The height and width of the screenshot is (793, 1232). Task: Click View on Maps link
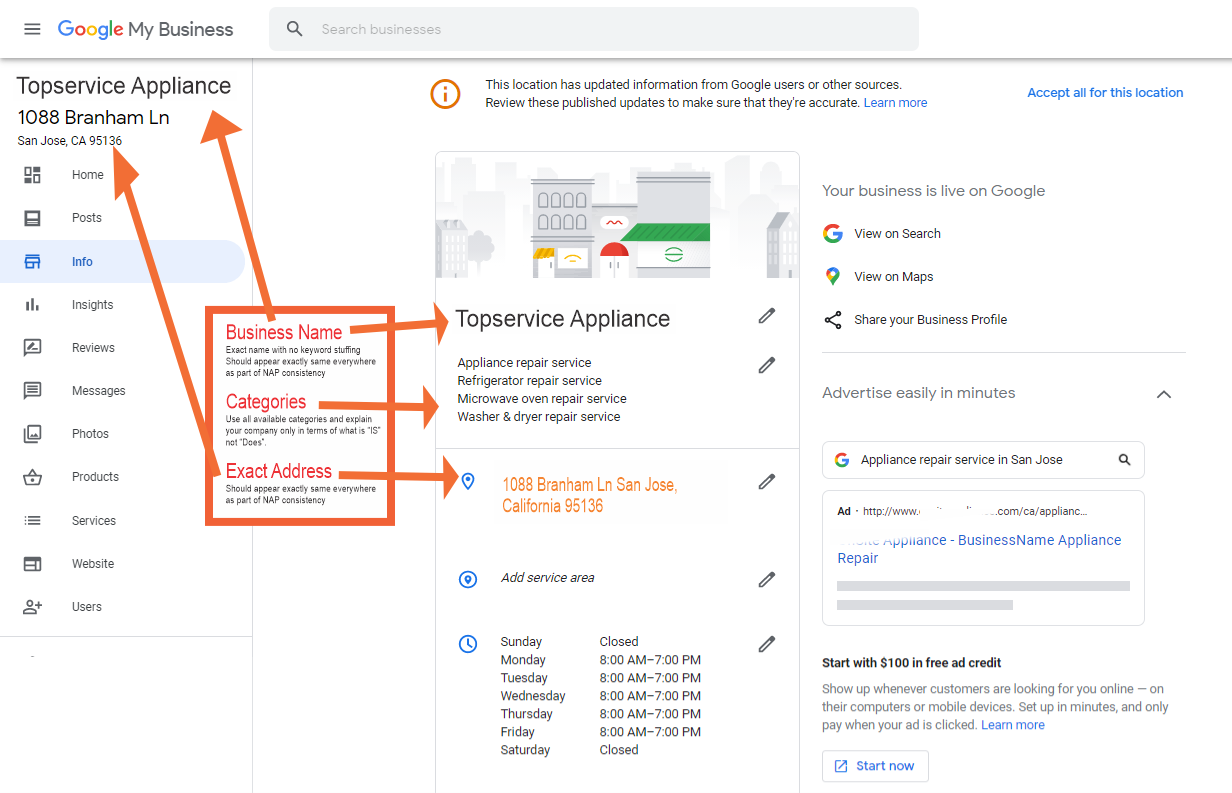[x=894, y=277]
